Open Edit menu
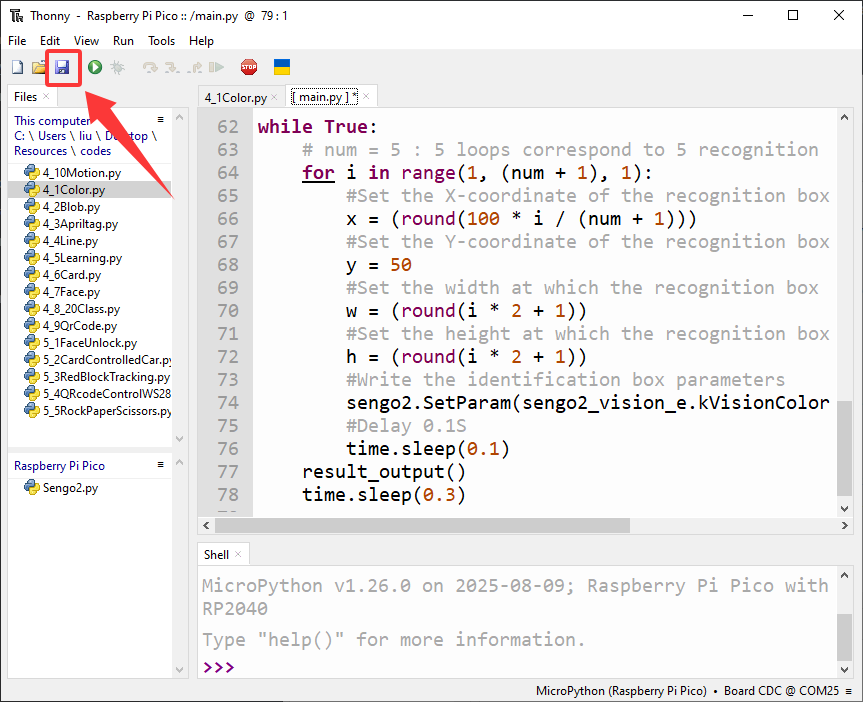 (50, 41)
